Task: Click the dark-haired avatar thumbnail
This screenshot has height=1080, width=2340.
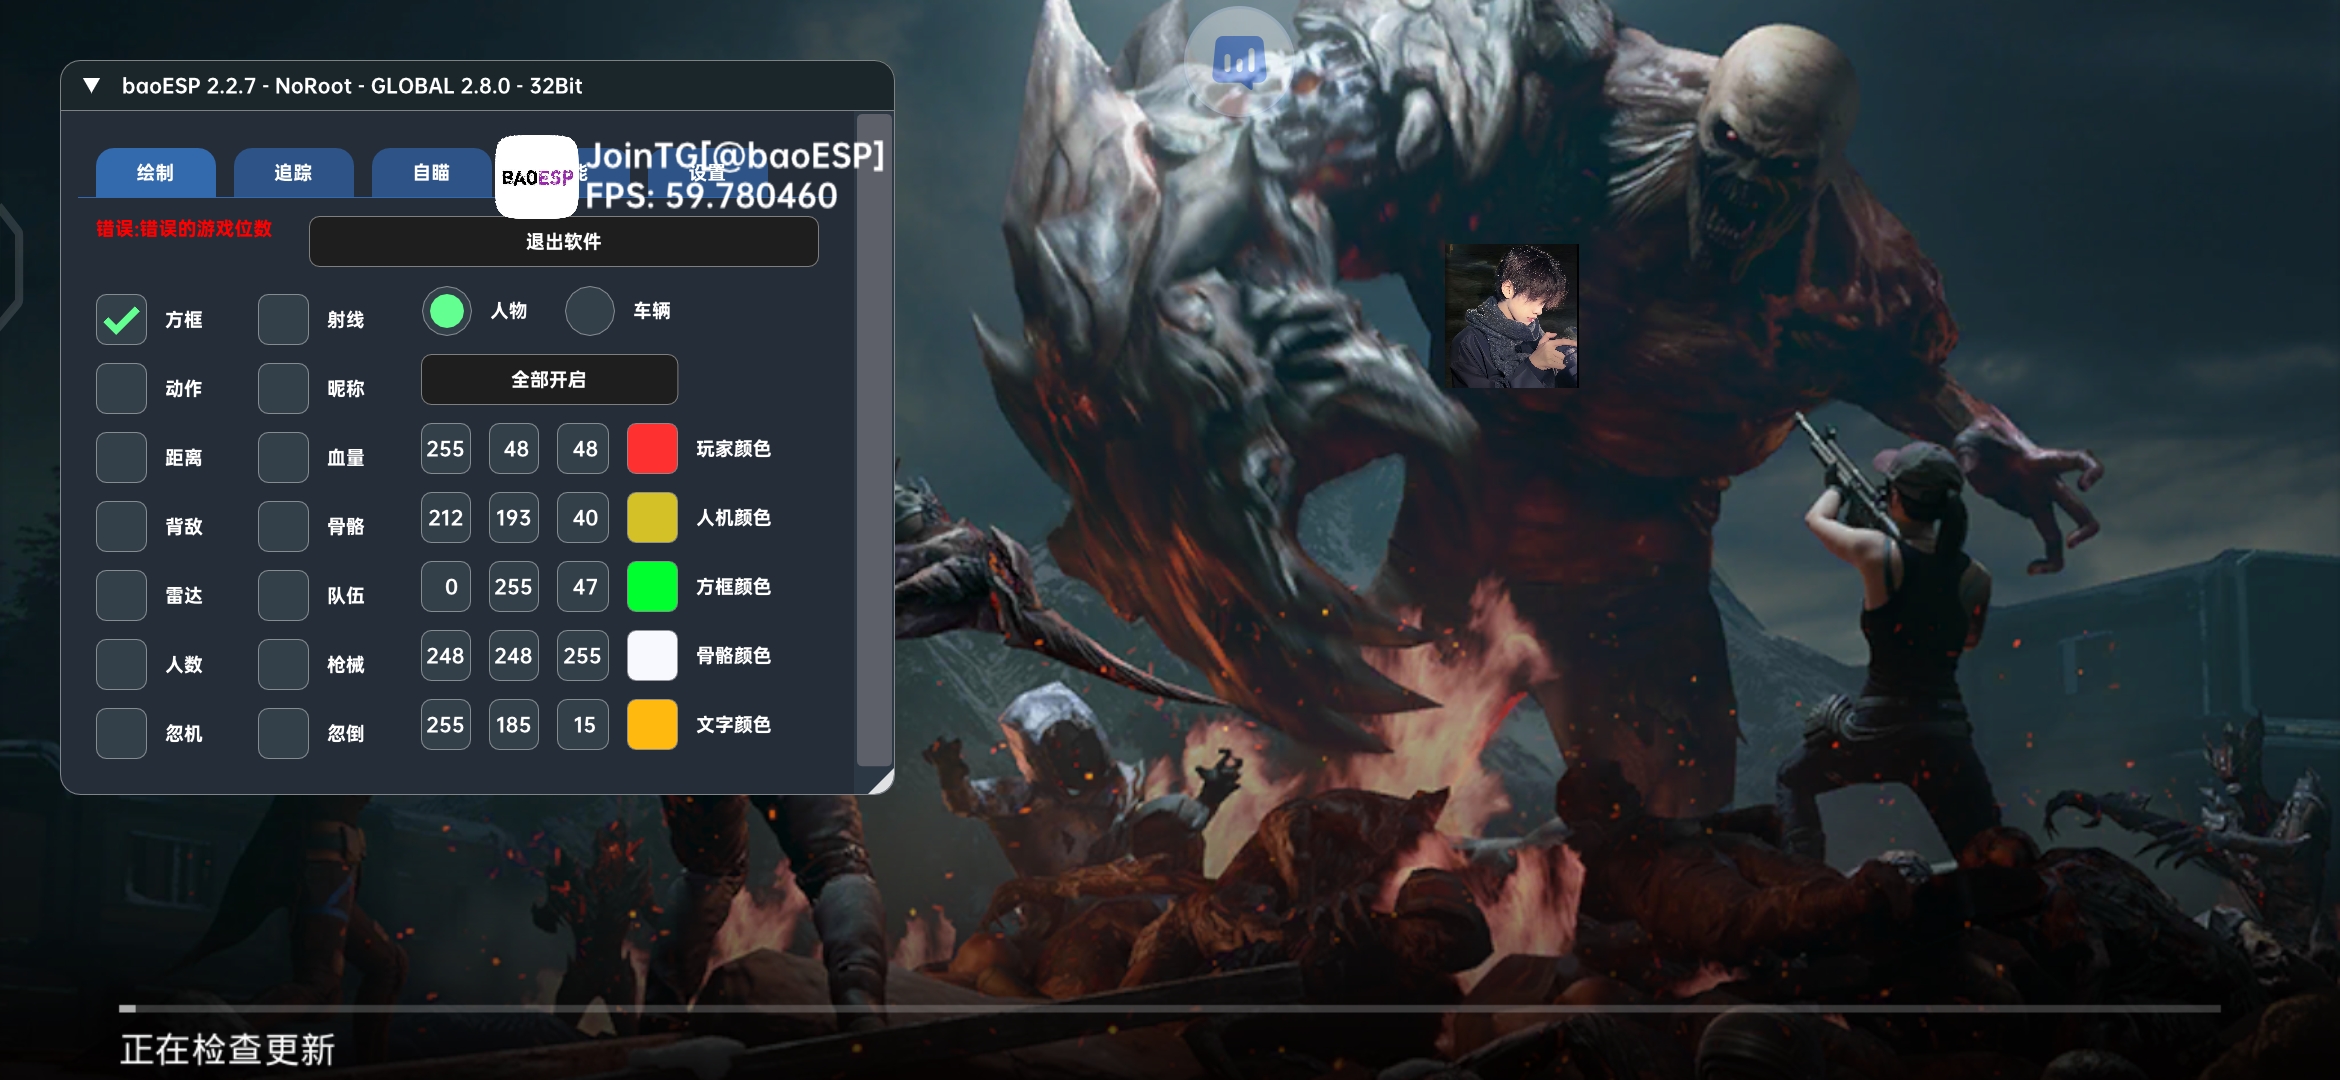Action: coord(1512,316)
